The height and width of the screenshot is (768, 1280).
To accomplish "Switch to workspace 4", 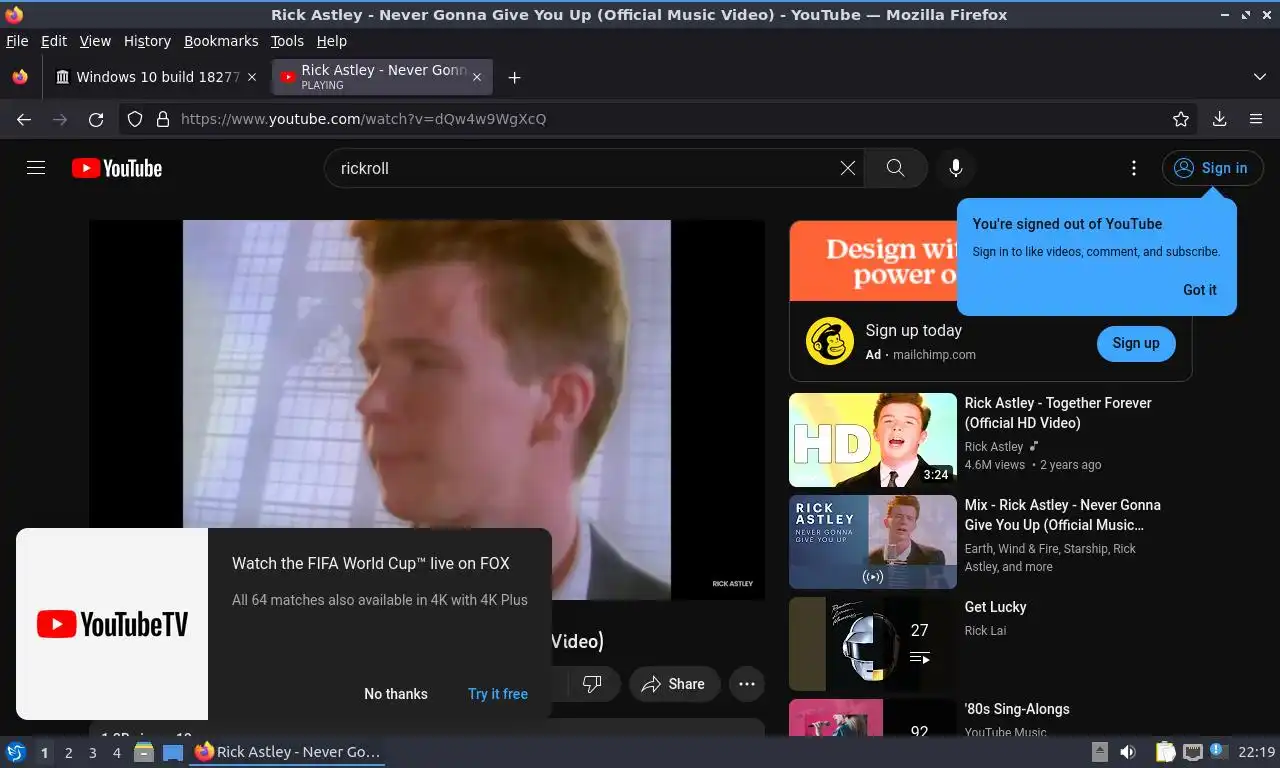I will coord(116,753).
